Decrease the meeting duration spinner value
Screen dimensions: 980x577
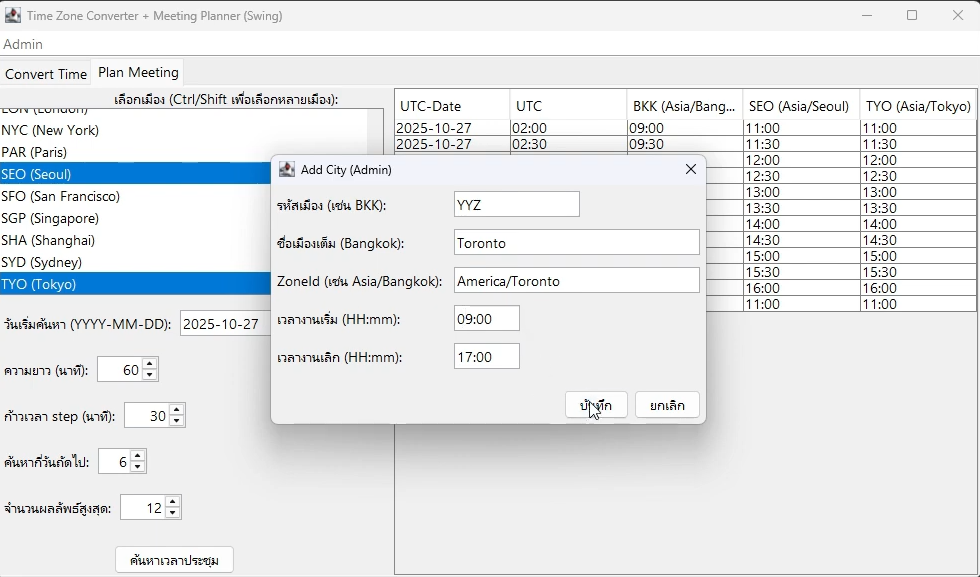150,375
